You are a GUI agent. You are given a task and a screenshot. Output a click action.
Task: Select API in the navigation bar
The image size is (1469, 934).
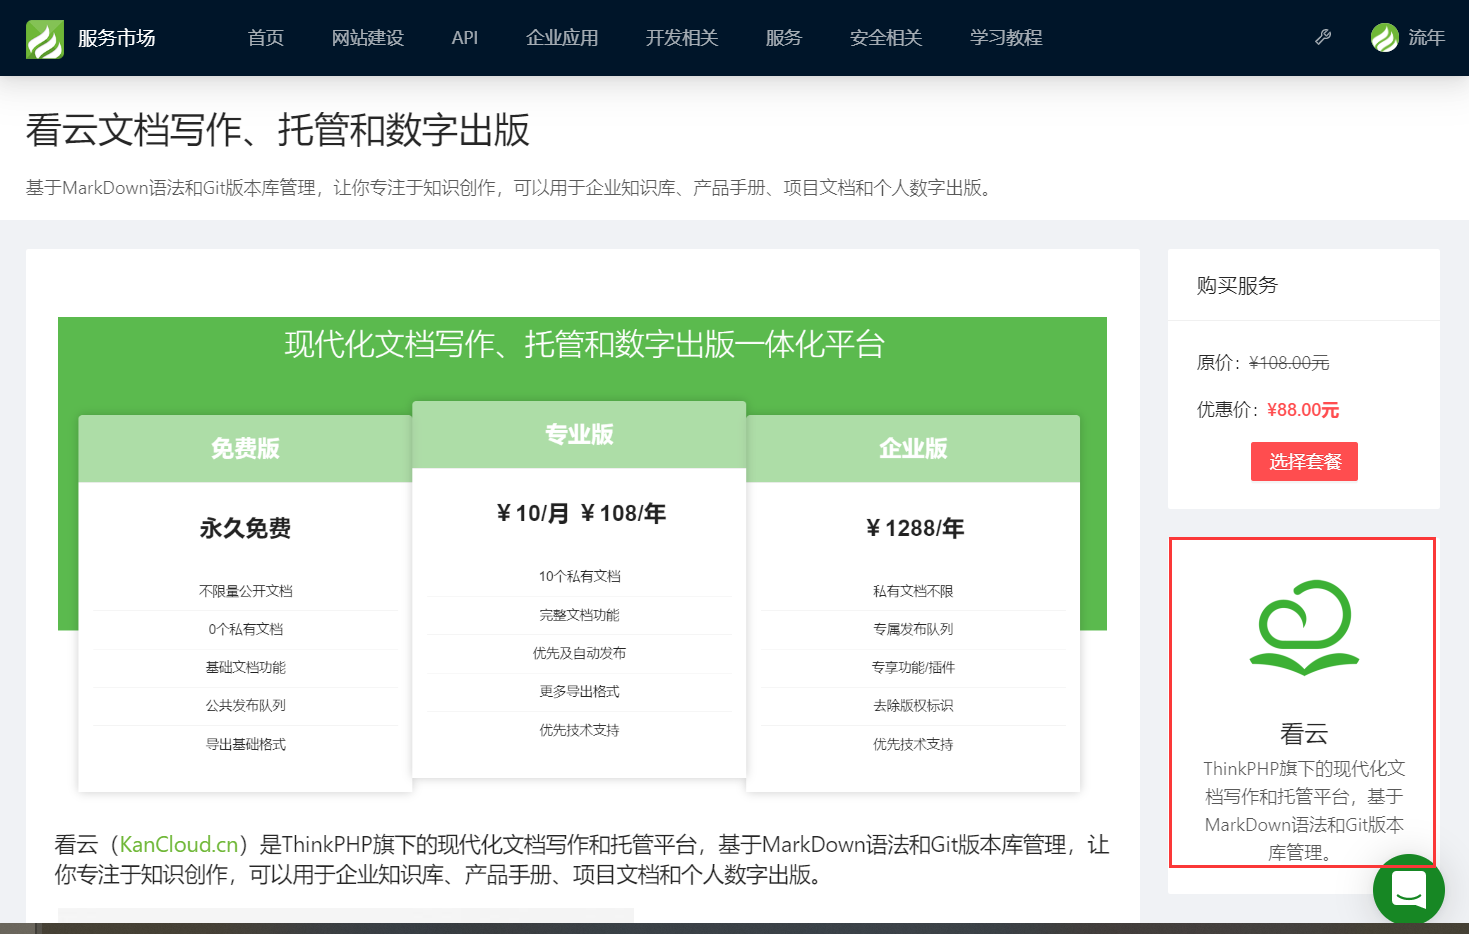[x=465, y=38]
